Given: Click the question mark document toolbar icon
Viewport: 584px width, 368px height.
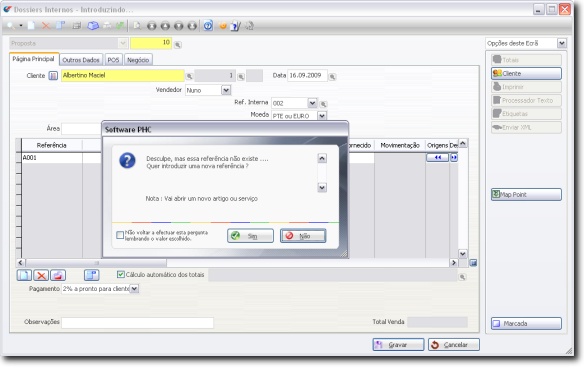Looking at the screenshot, I should (x=235, y=26).
